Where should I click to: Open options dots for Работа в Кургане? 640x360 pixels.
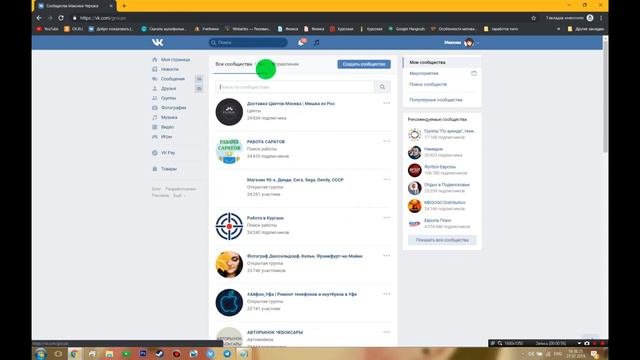tap(387, 218)
